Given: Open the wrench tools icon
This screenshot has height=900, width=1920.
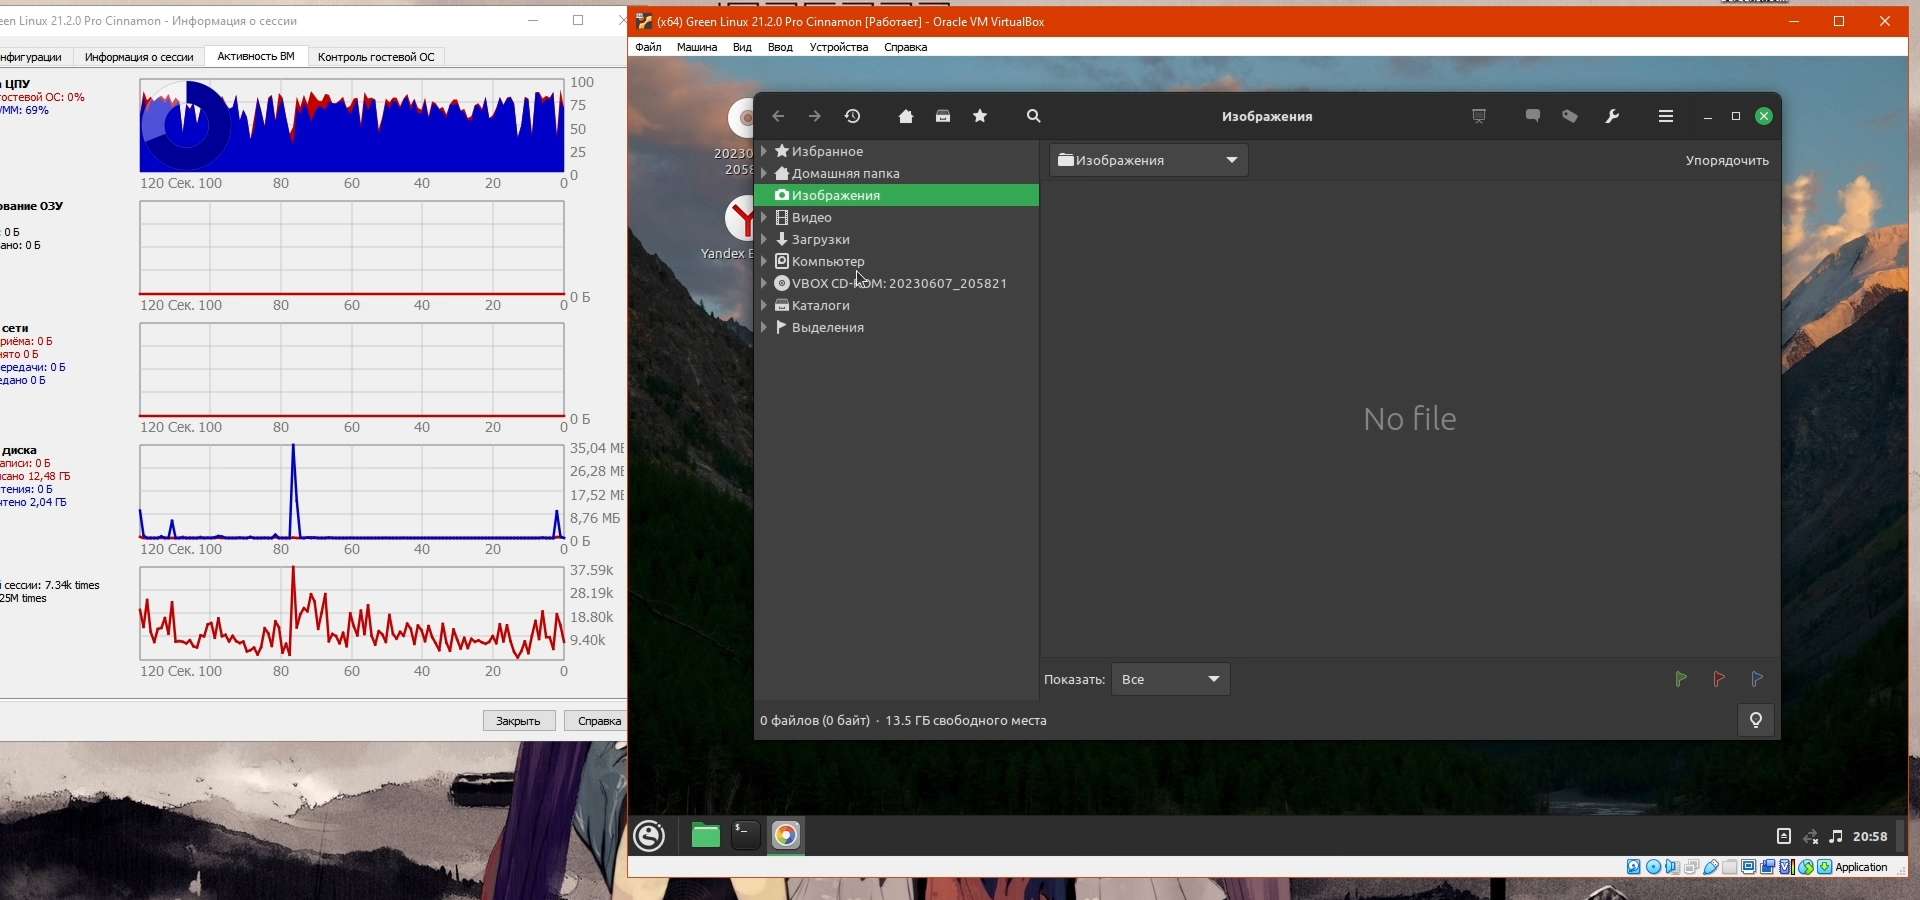Looking at the screenshot, I should coord(1612,117).
